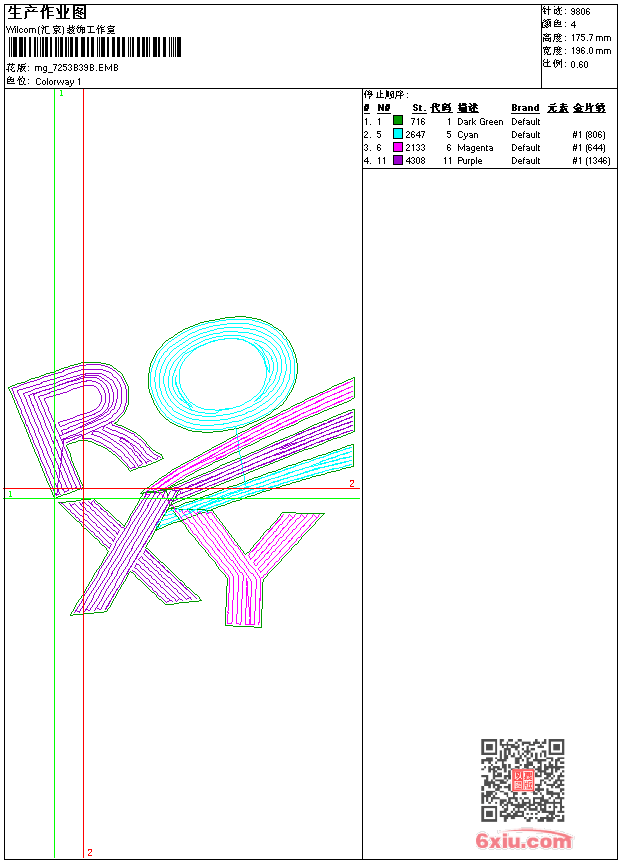This screenshot has width=620, height=860.
Task: Click the sequin count #1 (644)
Action: 589,148
